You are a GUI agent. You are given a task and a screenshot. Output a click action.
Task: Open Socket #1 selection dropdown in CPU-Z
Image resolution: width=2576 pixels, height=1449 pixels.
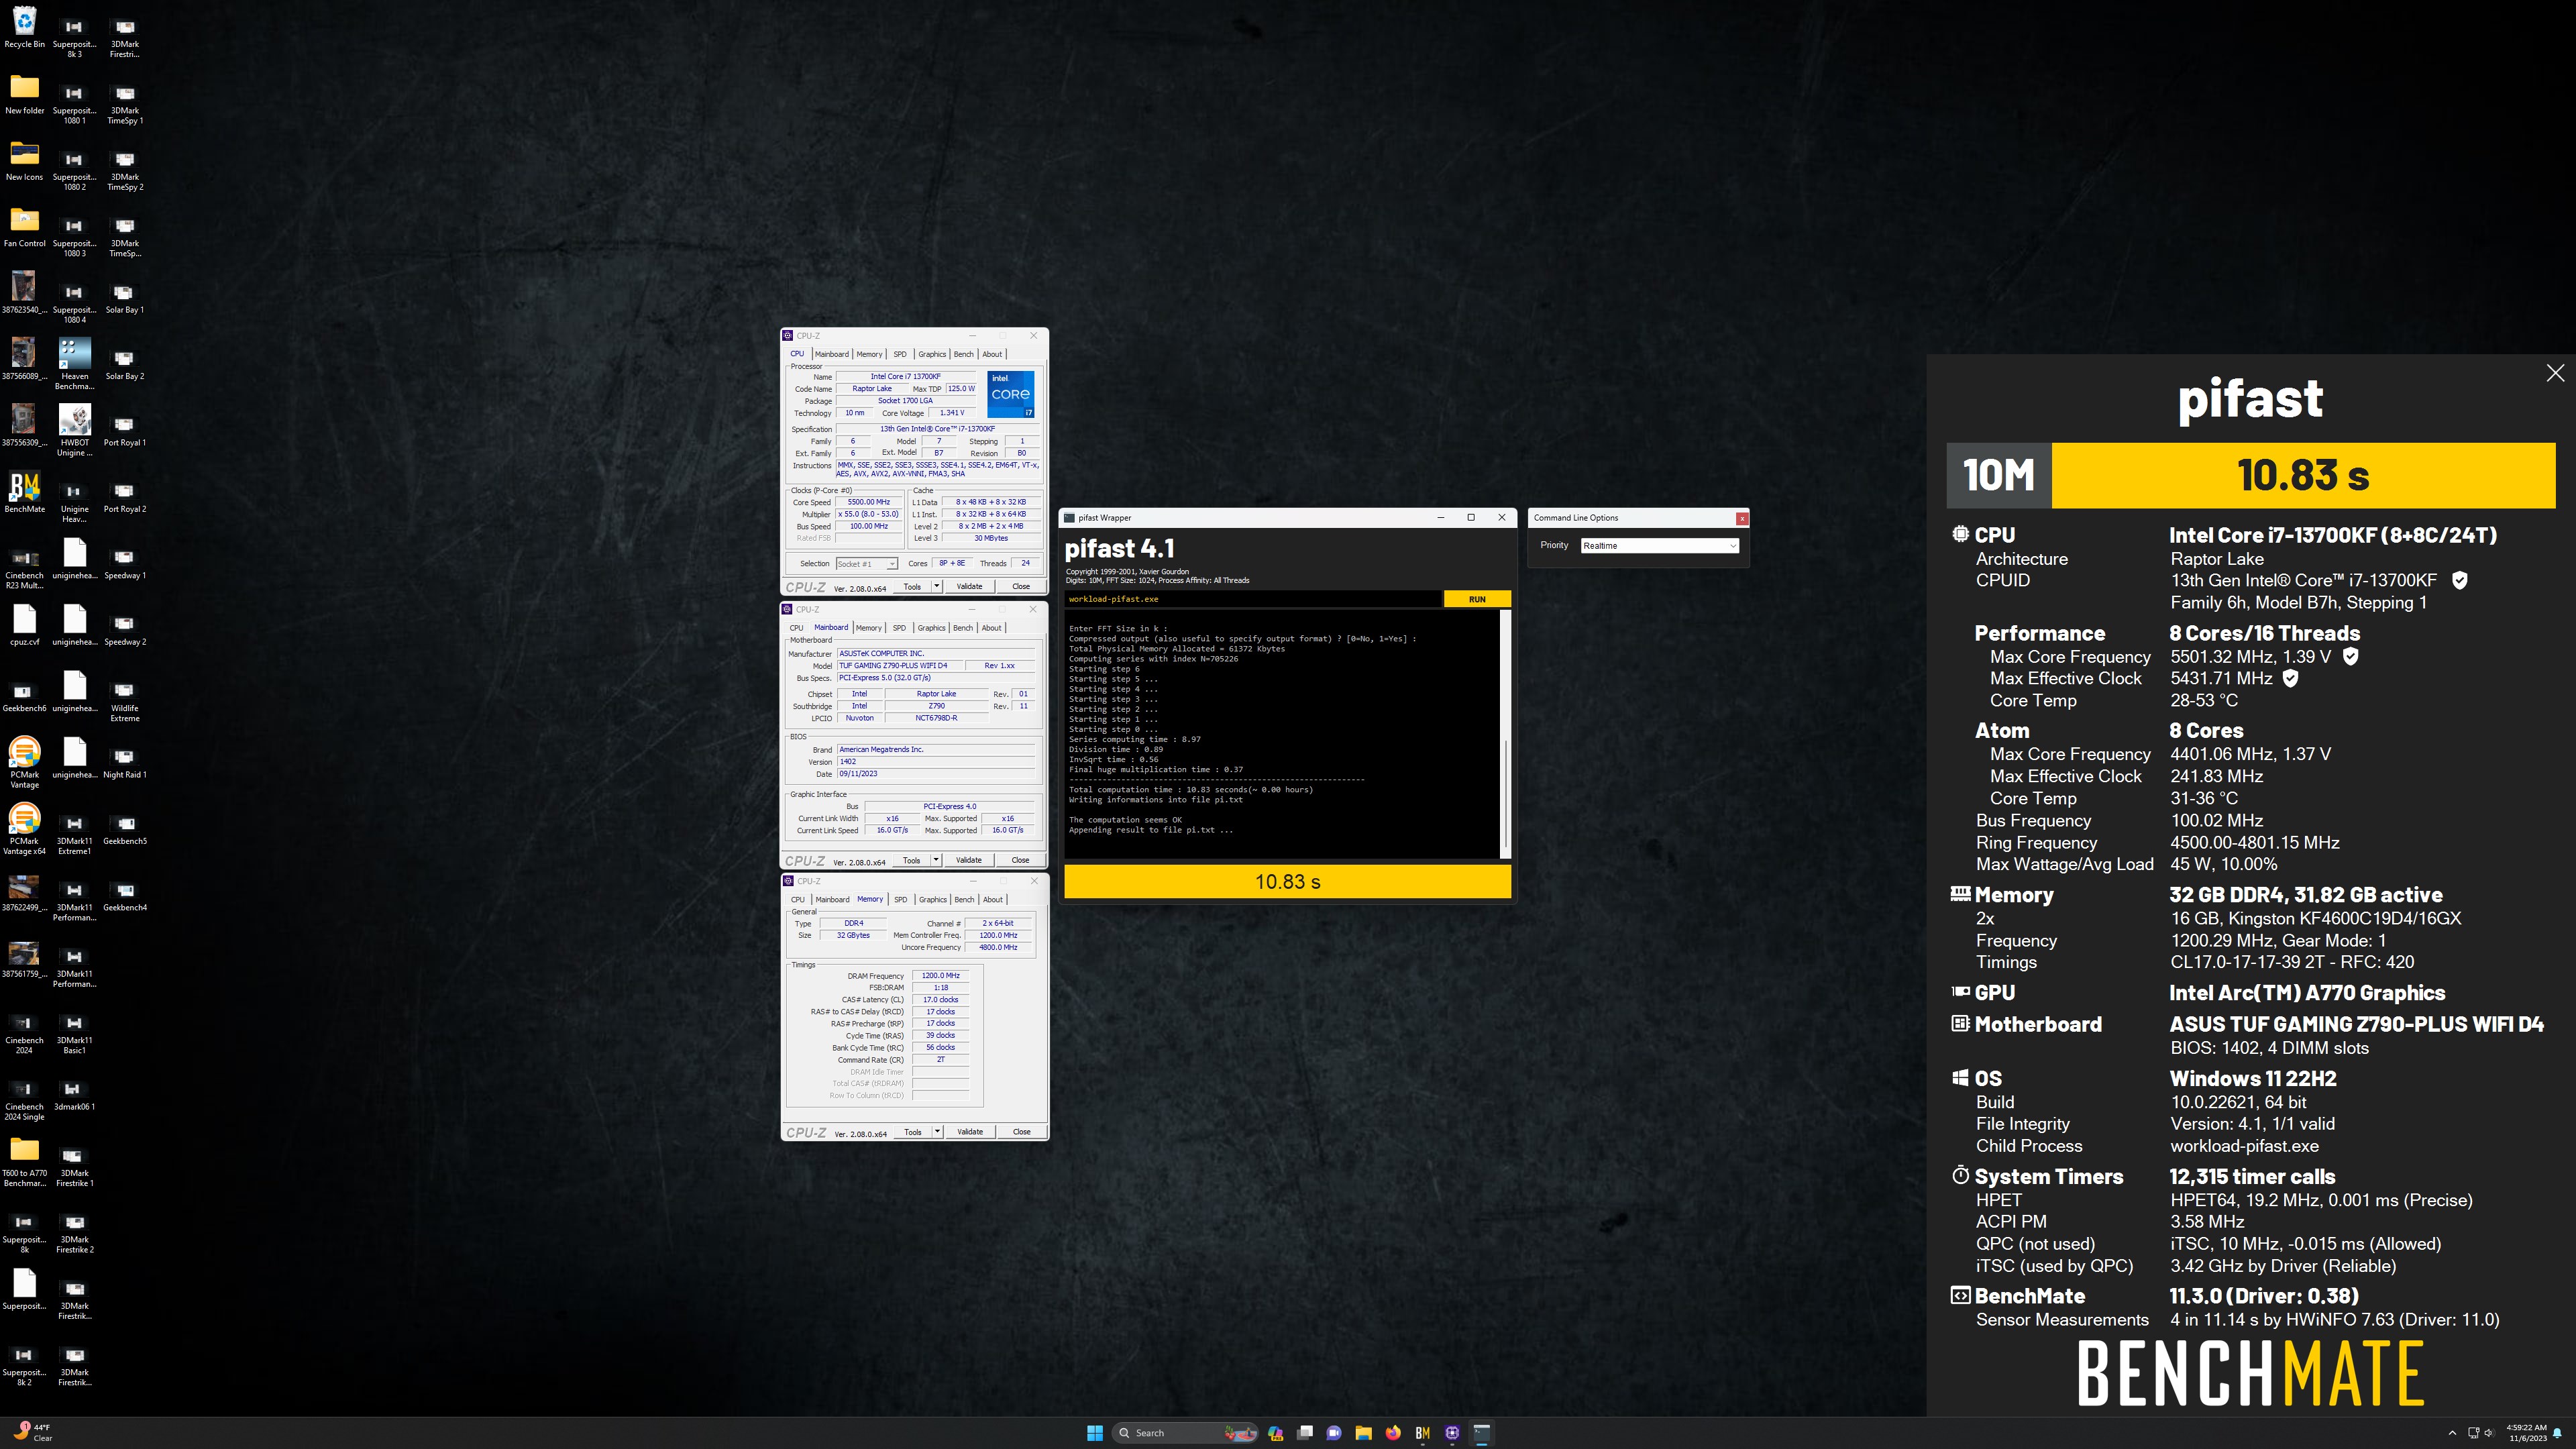pyautogui.click(x=867, y=564)
